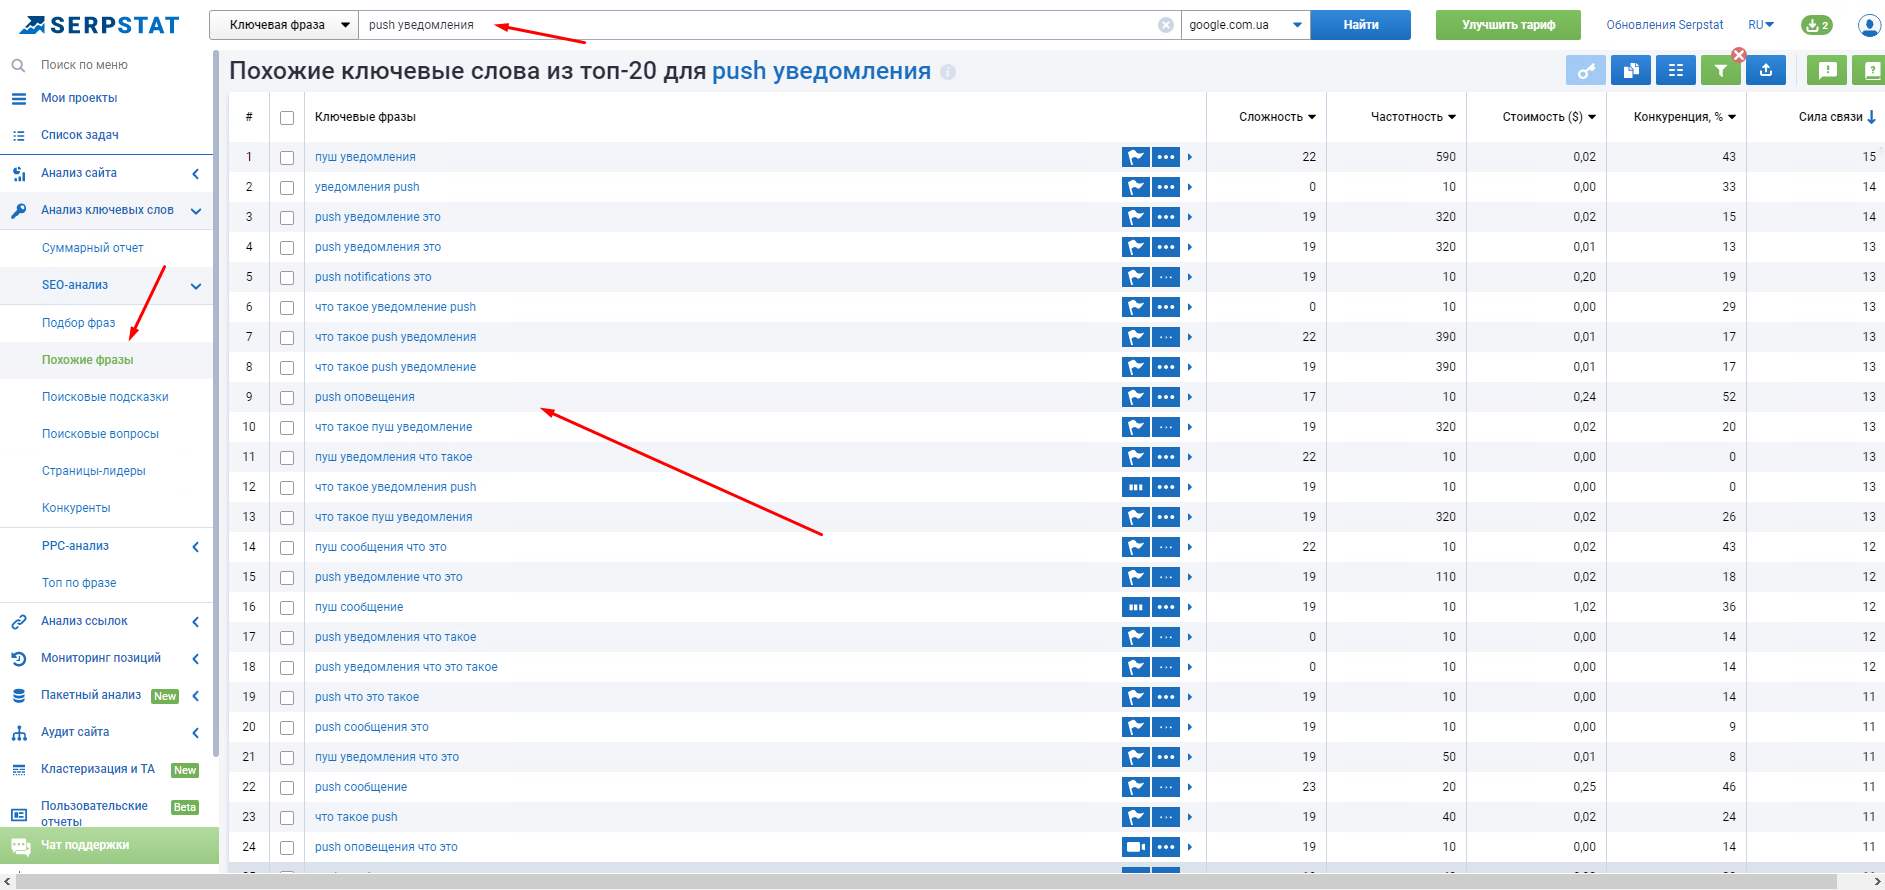Select checkbox for row 9 'push оповещения'

tap(287, 398)
